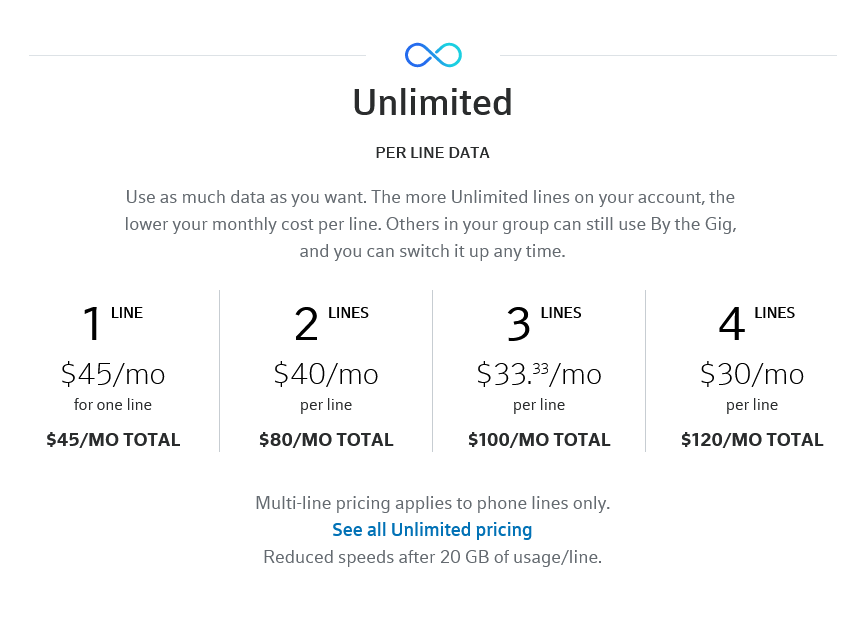The image size is (864, 635).
Task: Click the Unlimited plan heading
Action: coord(432,102)
